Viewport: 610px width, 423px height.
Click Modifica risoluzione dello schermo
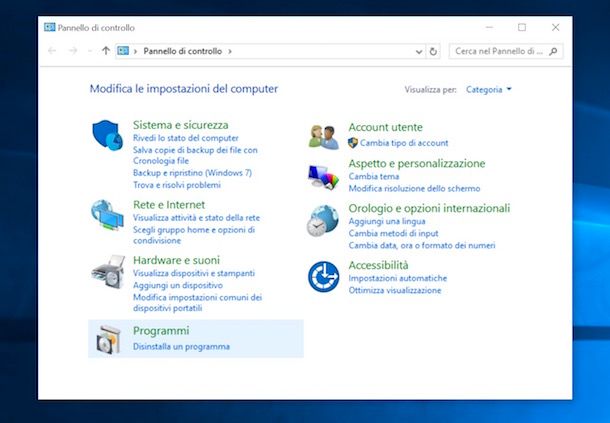414,188
